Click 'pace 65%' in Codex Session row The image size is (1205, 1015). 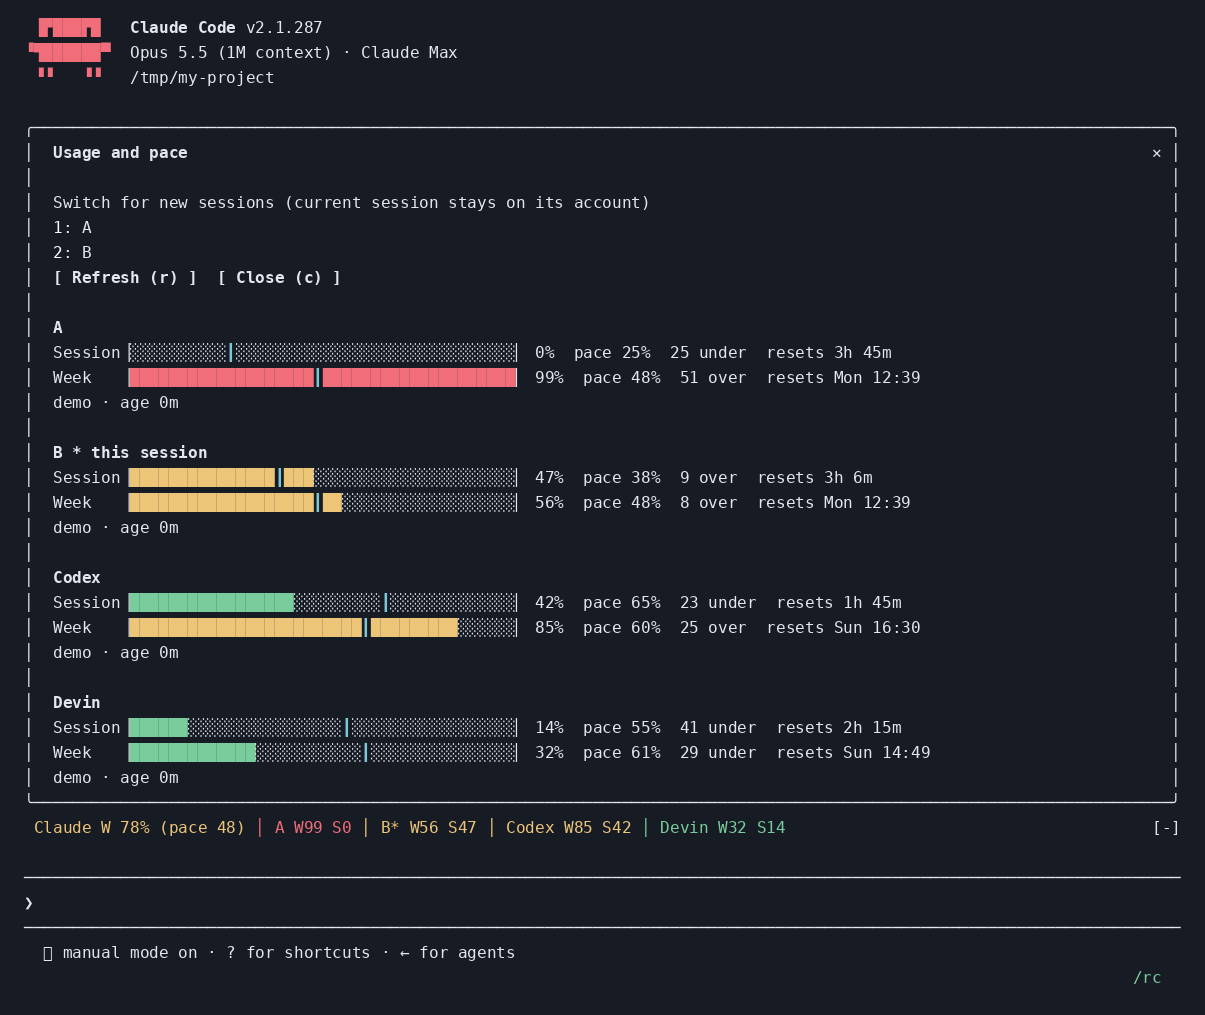[x=622, y=603]
